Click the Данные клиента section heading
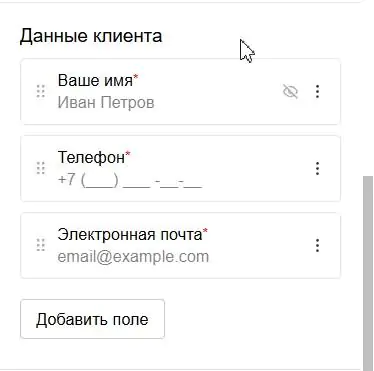The height and width of the screenshot is (371, 374). pyautogui.click(x=91, y=36)
